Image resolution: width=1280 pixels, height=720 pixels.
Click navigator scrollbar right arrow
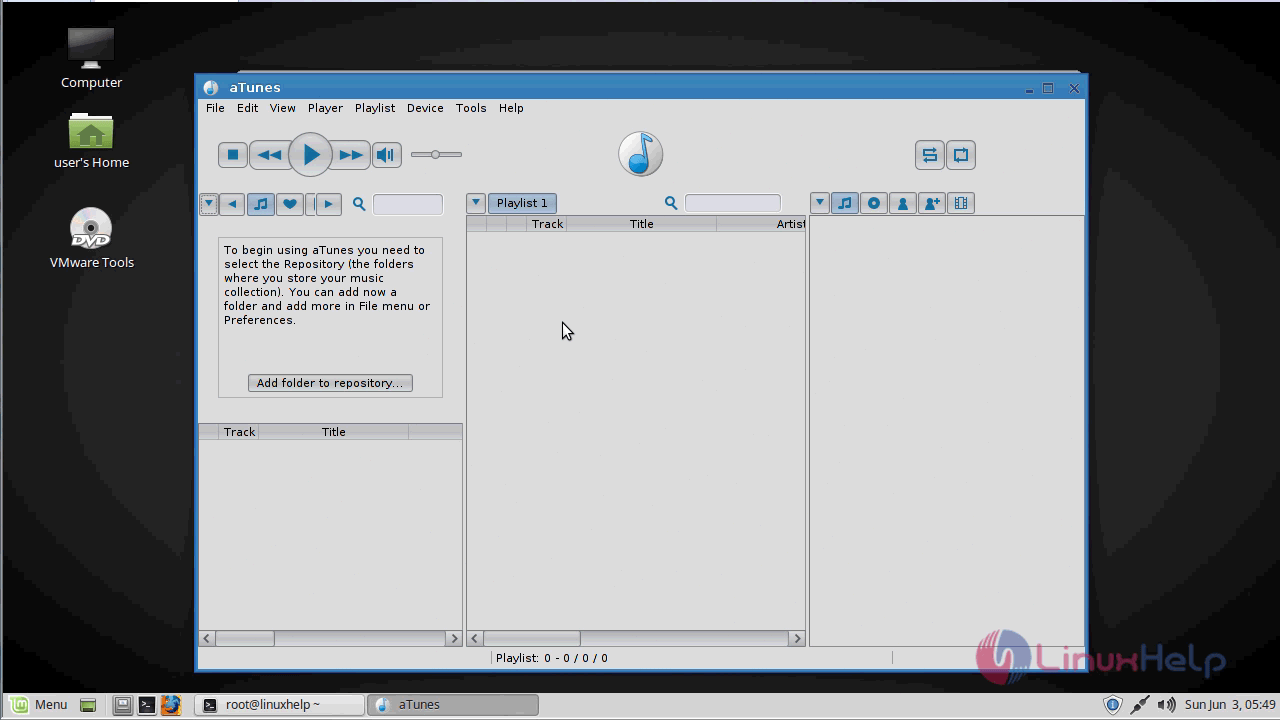(454, 638)
